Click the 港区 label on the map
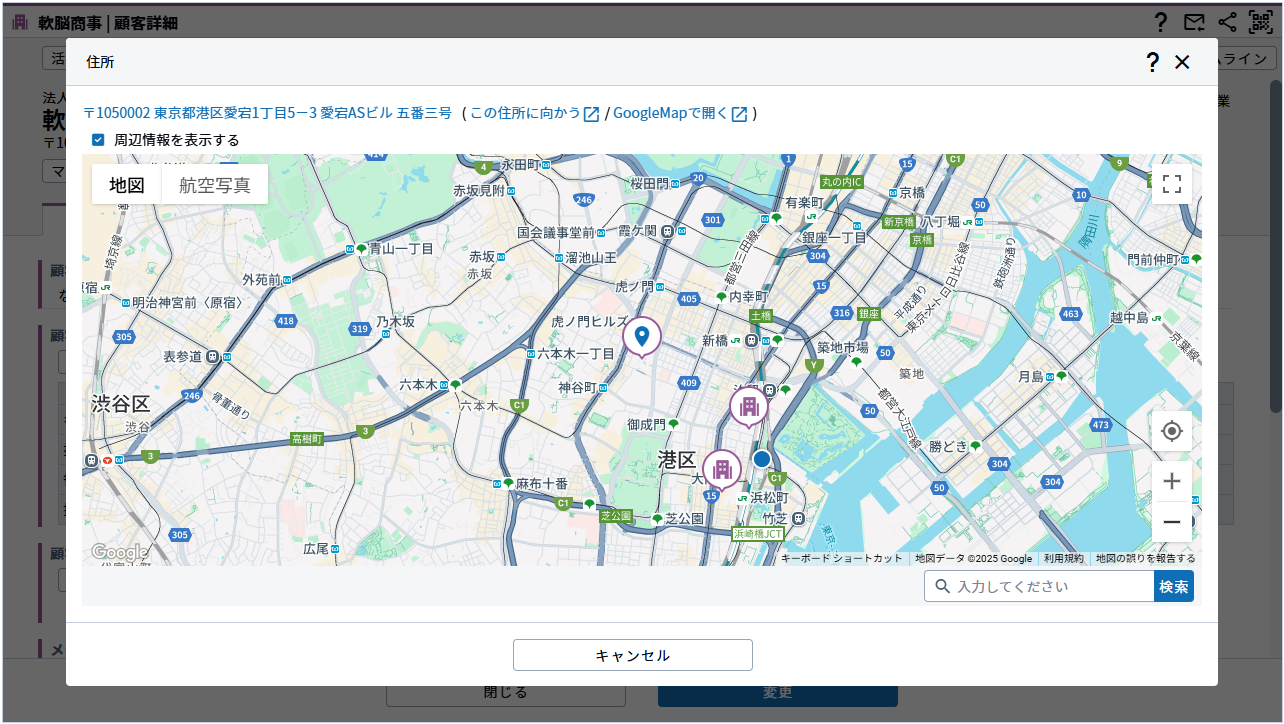 [677, 460]
